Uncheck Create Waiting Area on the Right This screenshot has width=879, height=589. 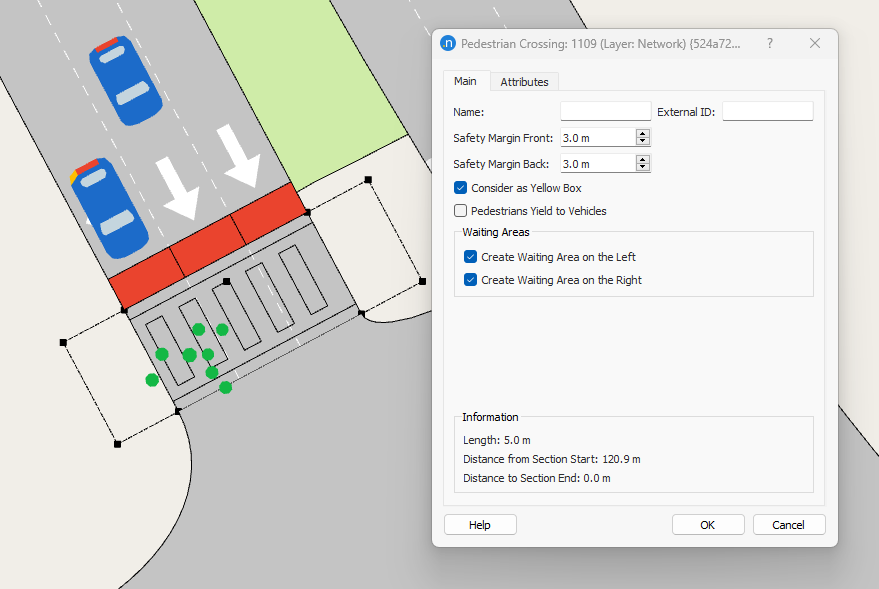[471, 280]
